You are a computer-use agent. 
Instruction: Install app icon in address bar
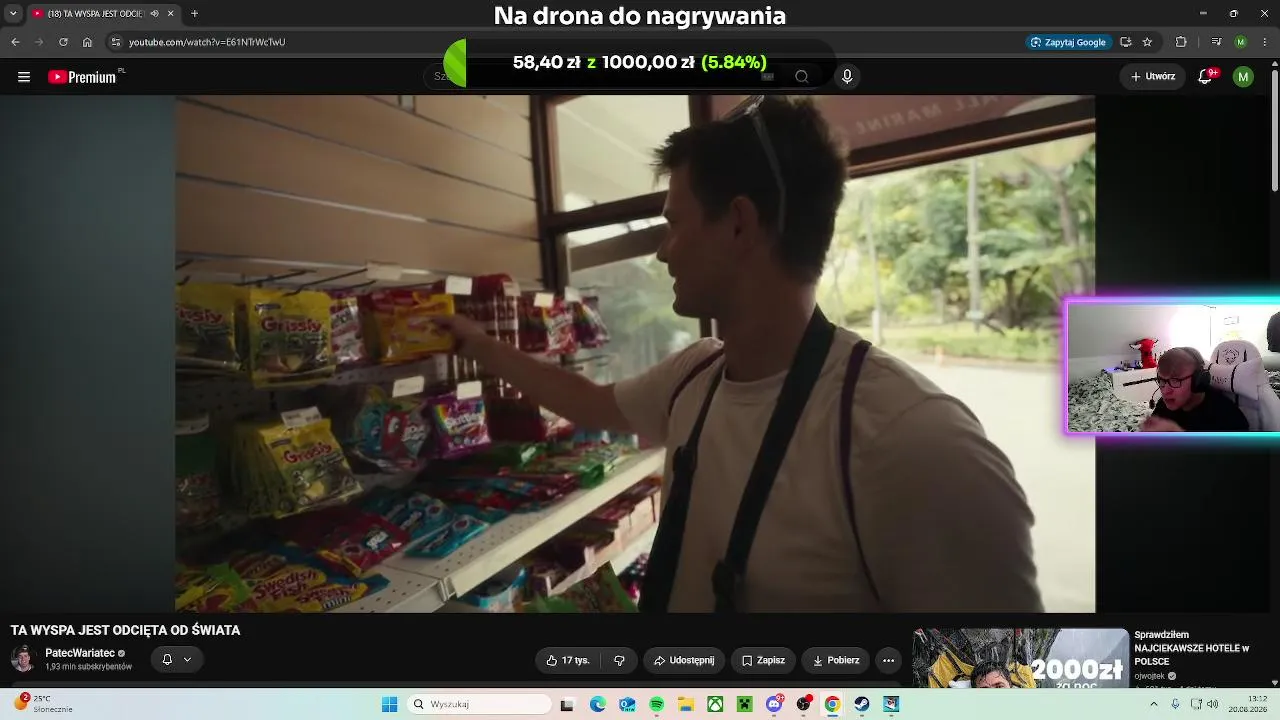point(1126,42)
